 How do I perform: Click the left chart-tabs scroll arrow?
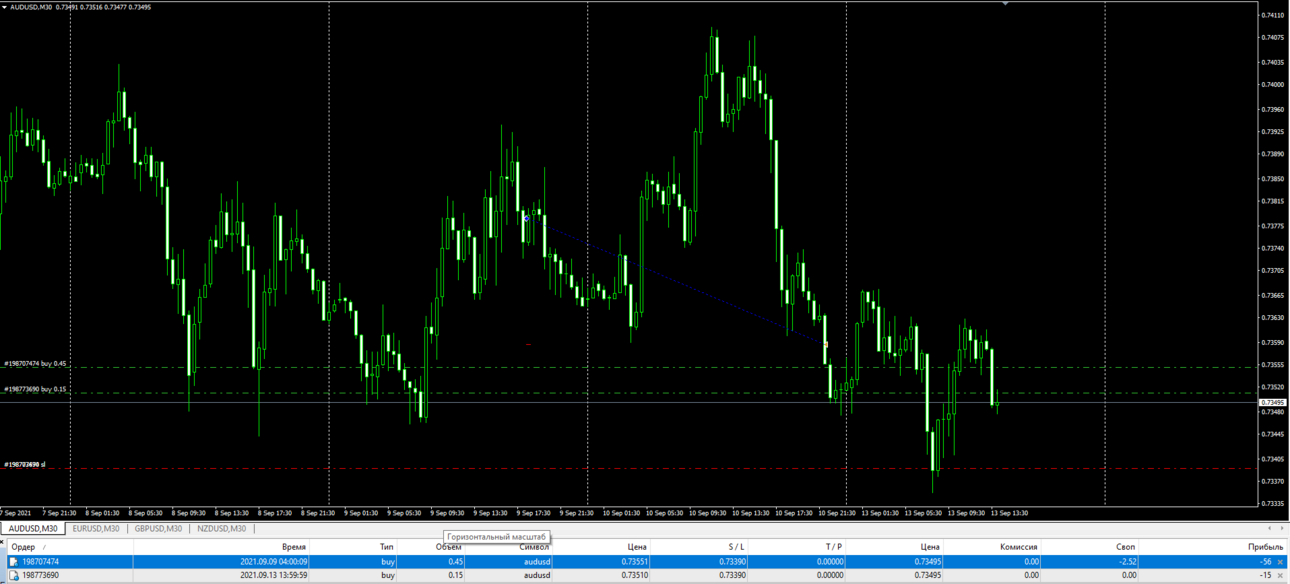(1270, 528)
